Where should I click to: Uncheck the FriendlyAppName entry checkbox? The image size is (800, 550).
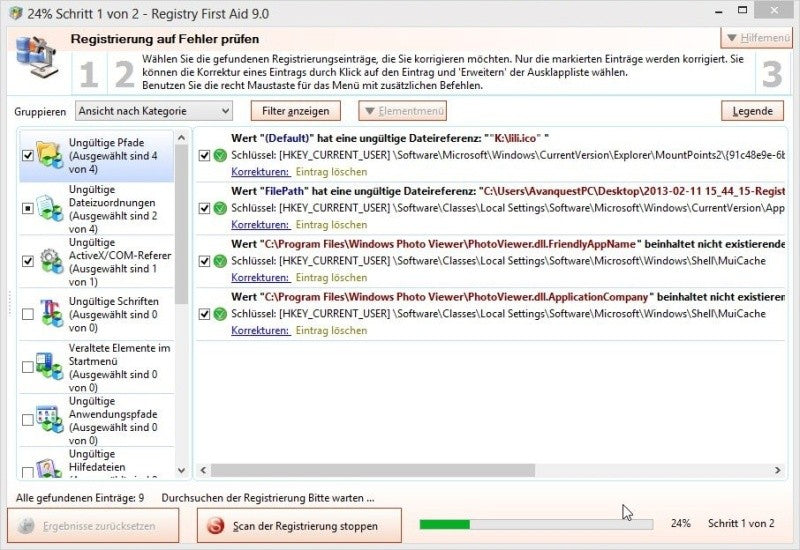tap(204, 261)
